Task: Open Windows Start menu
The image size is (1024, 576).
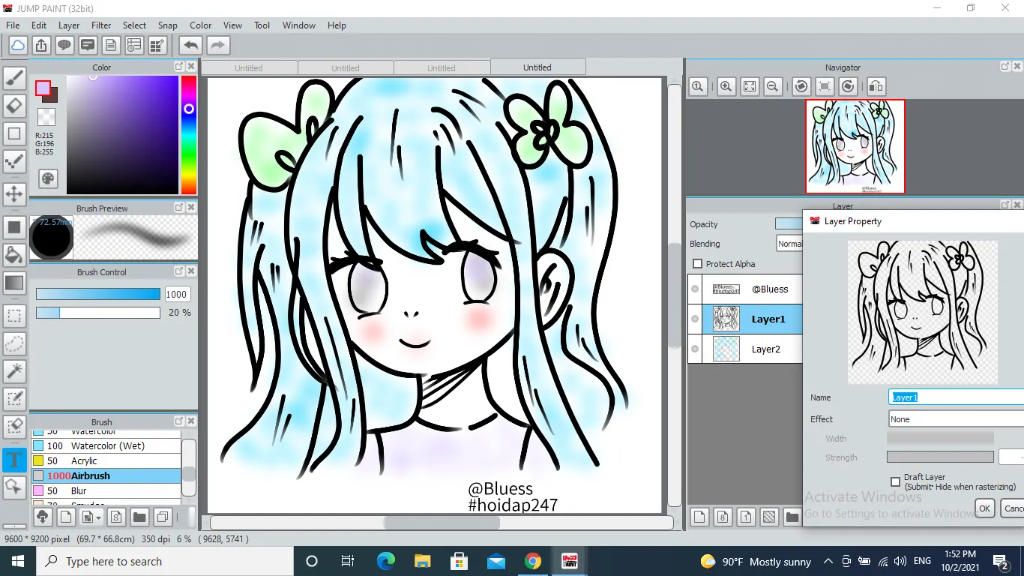Action: pos(18,561)
